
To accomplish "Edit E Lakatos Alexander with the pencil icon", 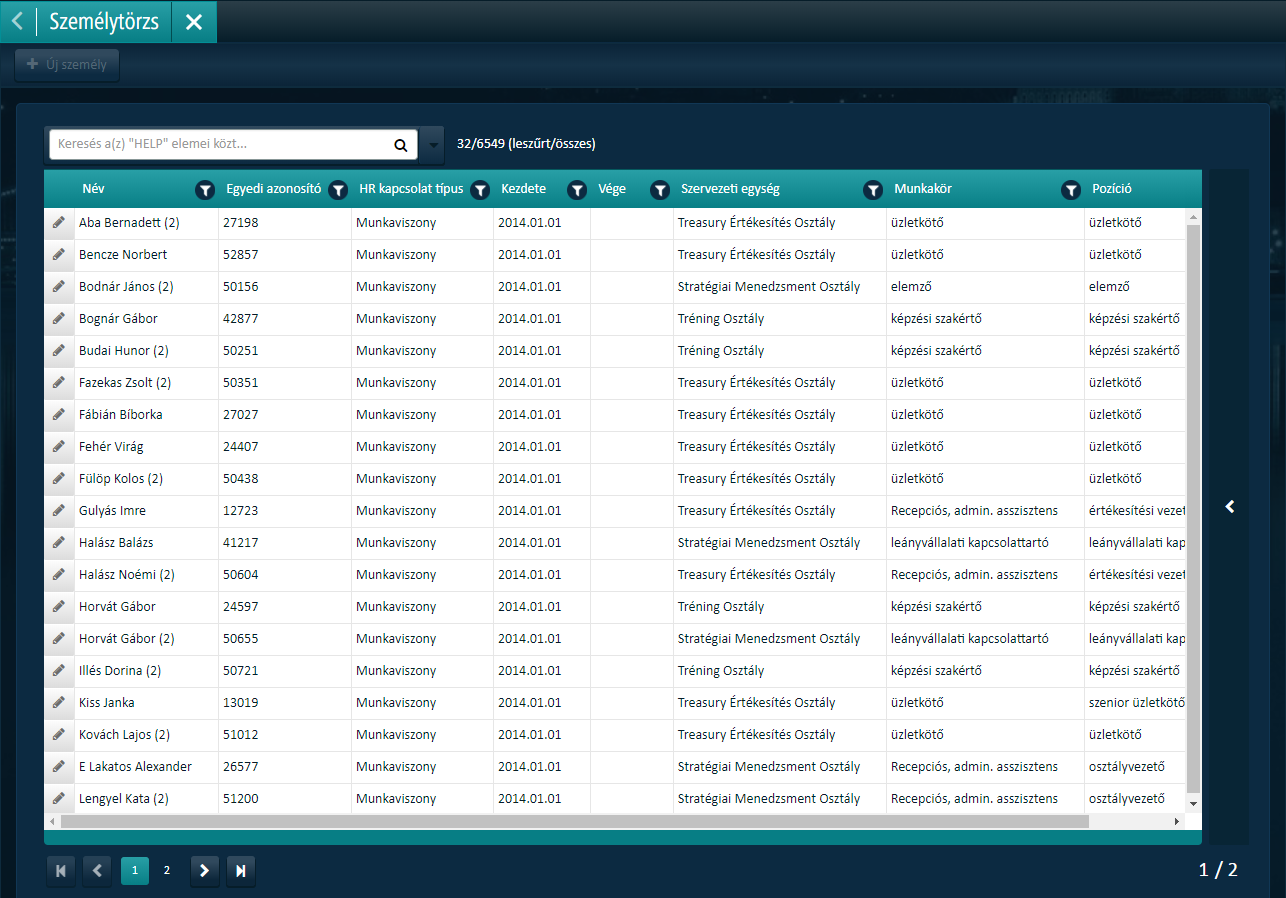I will pyautogui.click(x=59, y=766).
